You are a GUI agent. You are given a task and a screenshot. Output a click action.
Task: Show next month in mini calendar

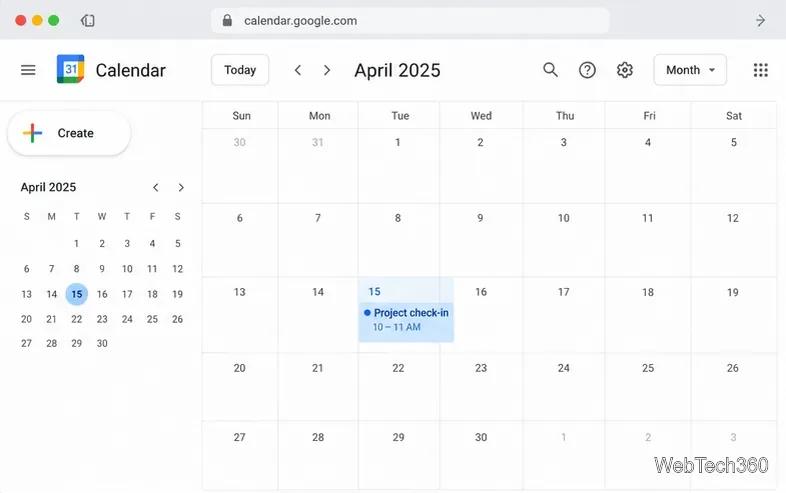[181, 188]
